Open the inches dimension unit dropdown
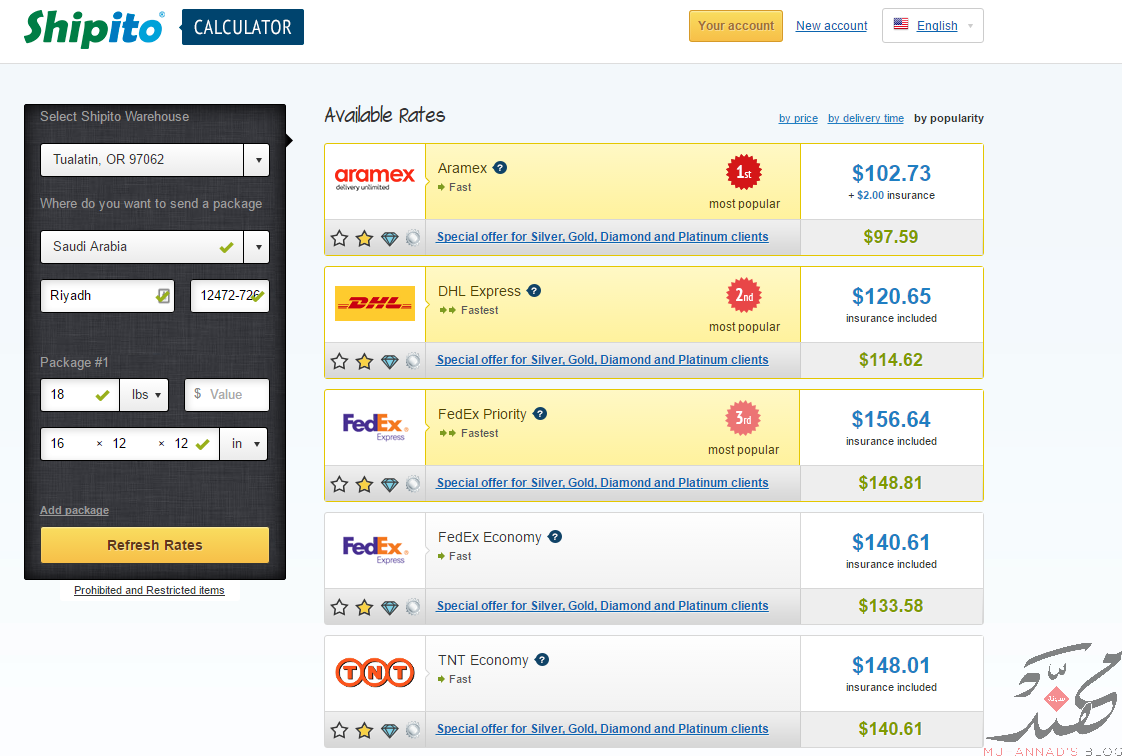Screen dimensions: 1122x756 tap(244, 444)
